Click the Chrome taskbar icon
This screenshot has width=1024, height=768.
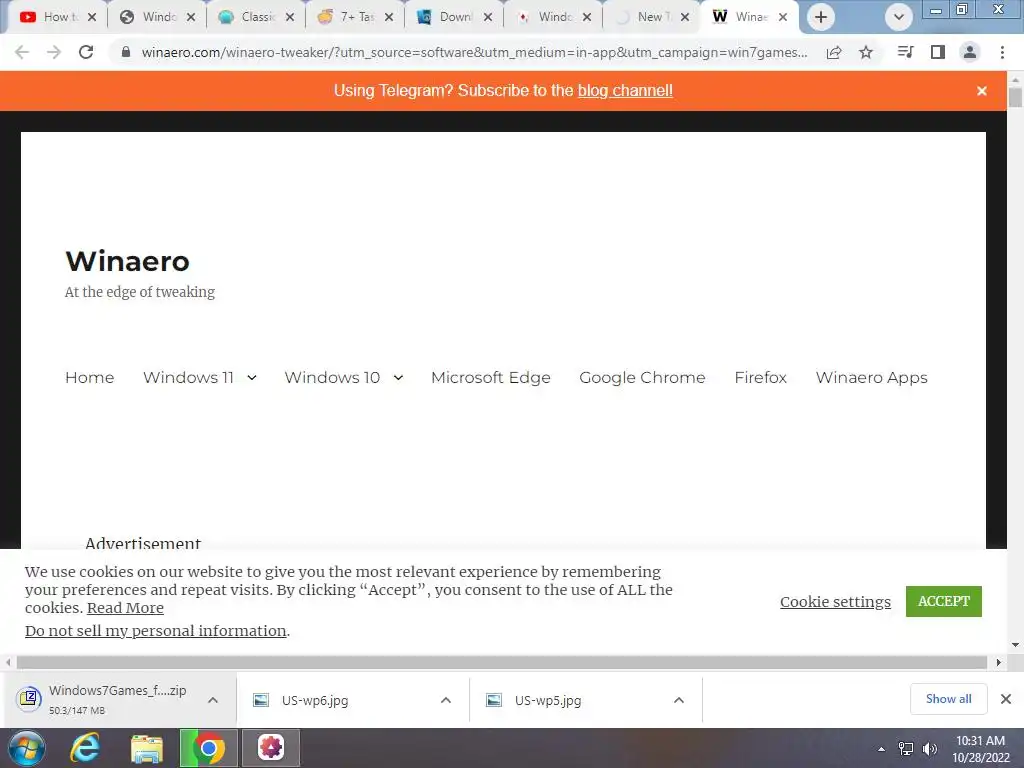pyautogui.click(x=208, y=748)
